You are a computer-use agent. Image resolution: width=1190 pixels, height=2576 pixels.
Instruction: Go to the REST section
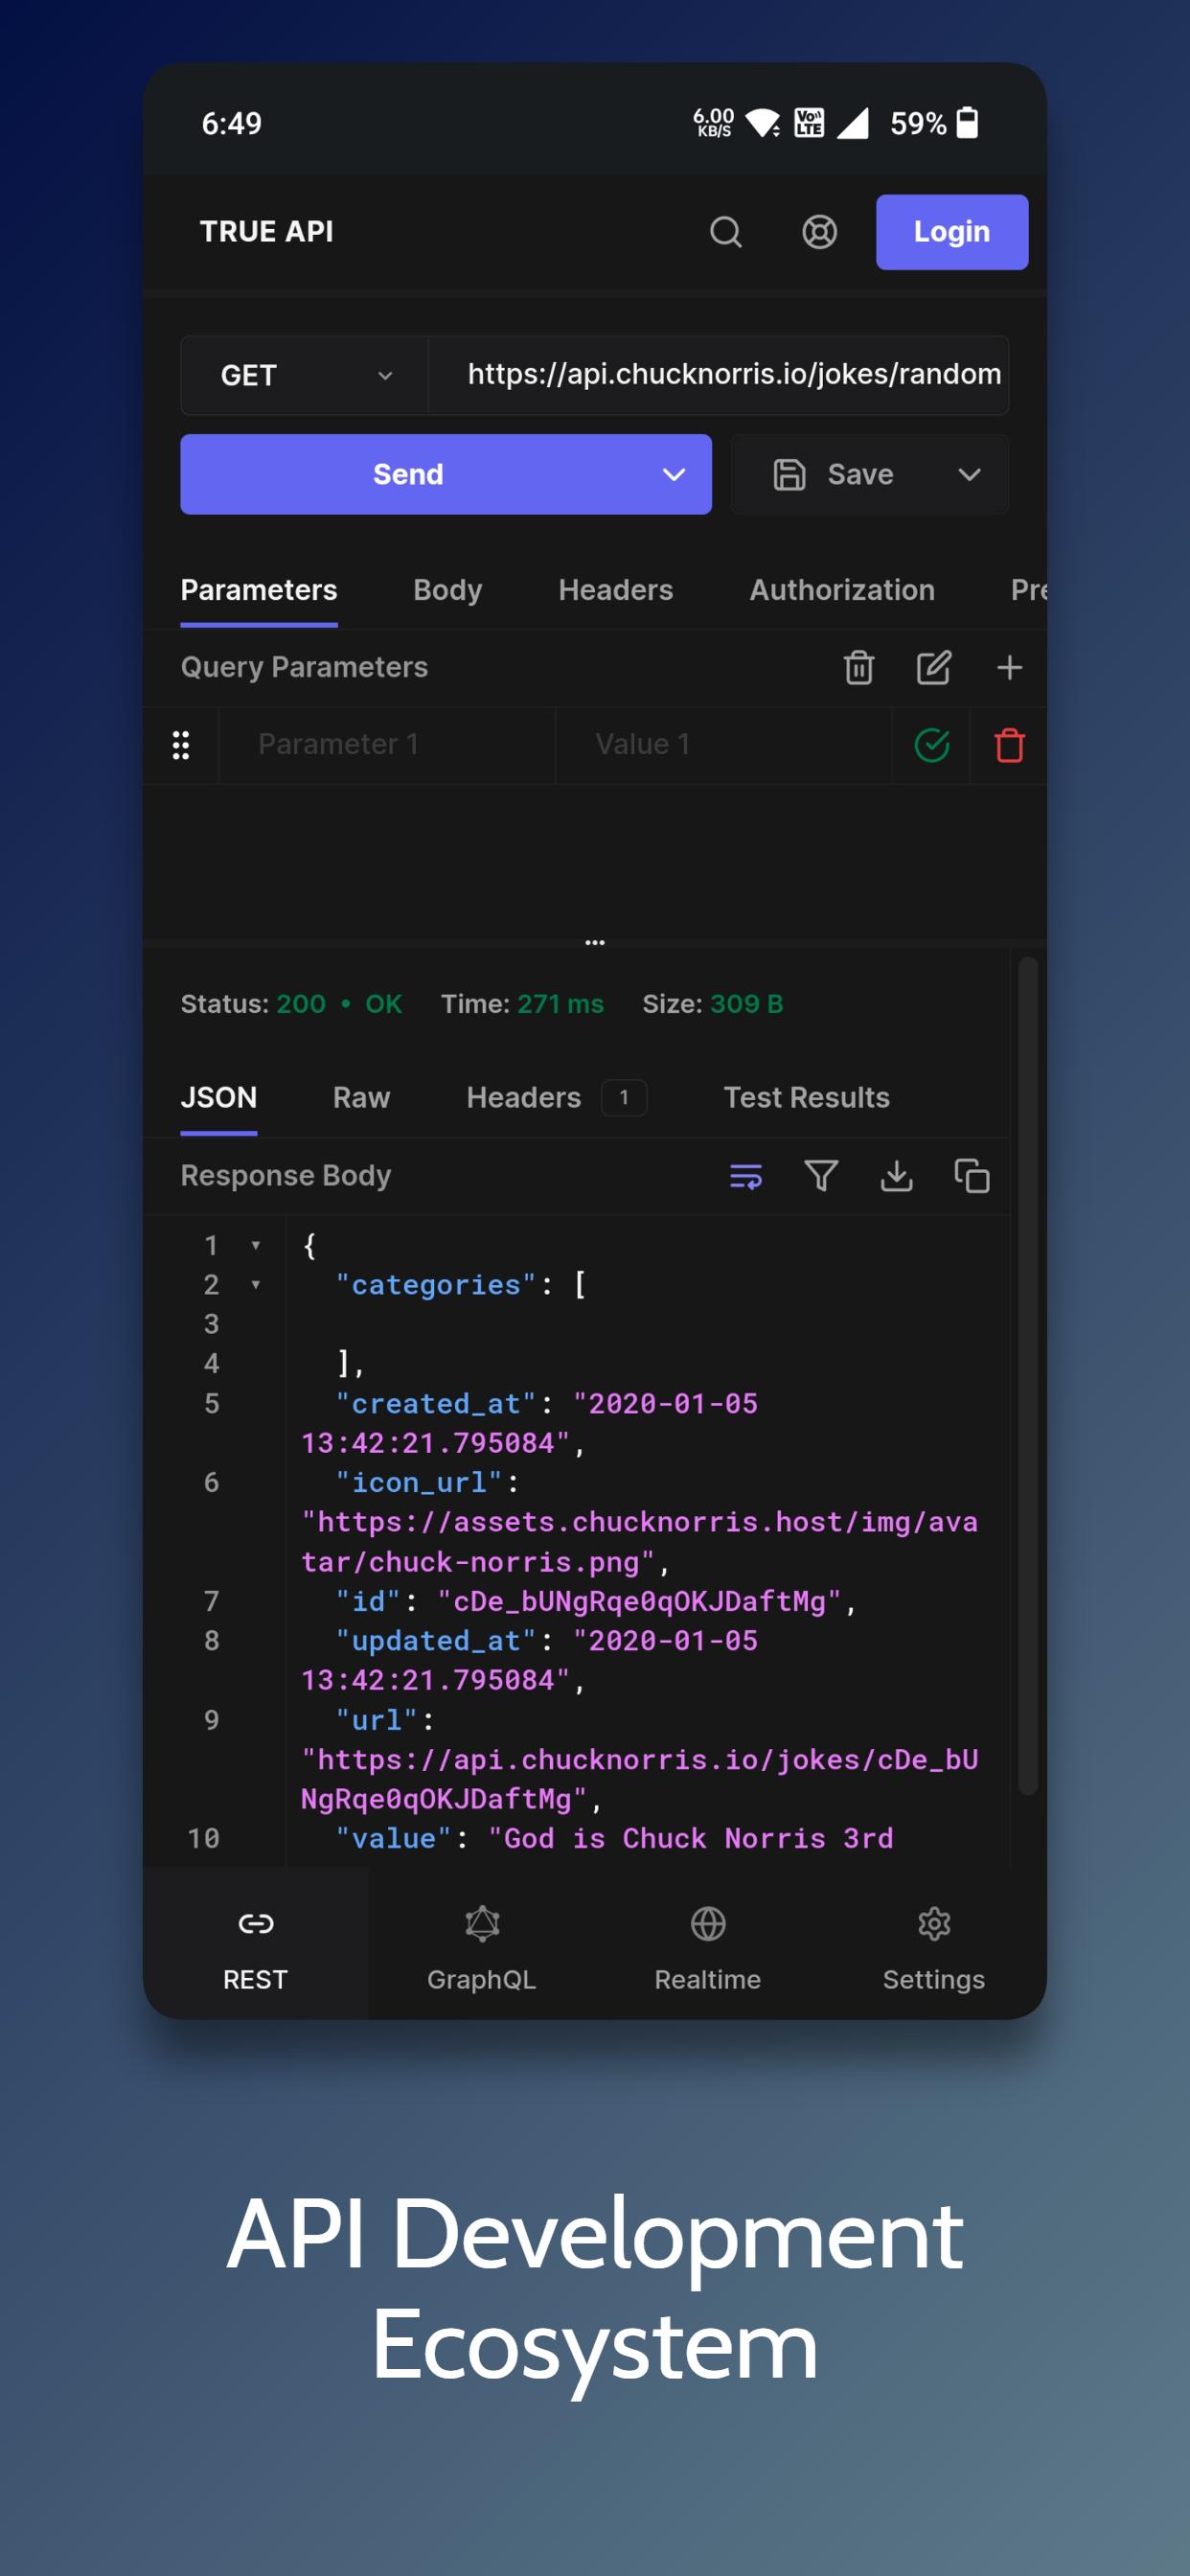click(x=255, y=1943)
